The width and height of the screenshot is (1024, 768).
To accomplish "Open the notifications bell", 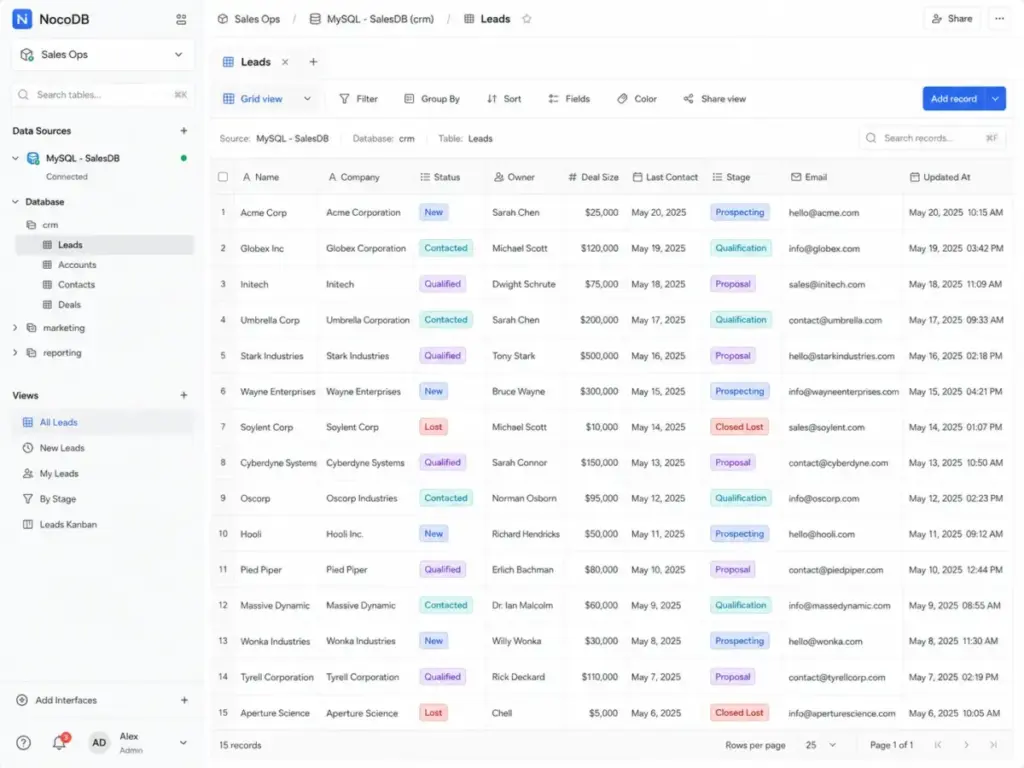I will [x=59, y=742].
